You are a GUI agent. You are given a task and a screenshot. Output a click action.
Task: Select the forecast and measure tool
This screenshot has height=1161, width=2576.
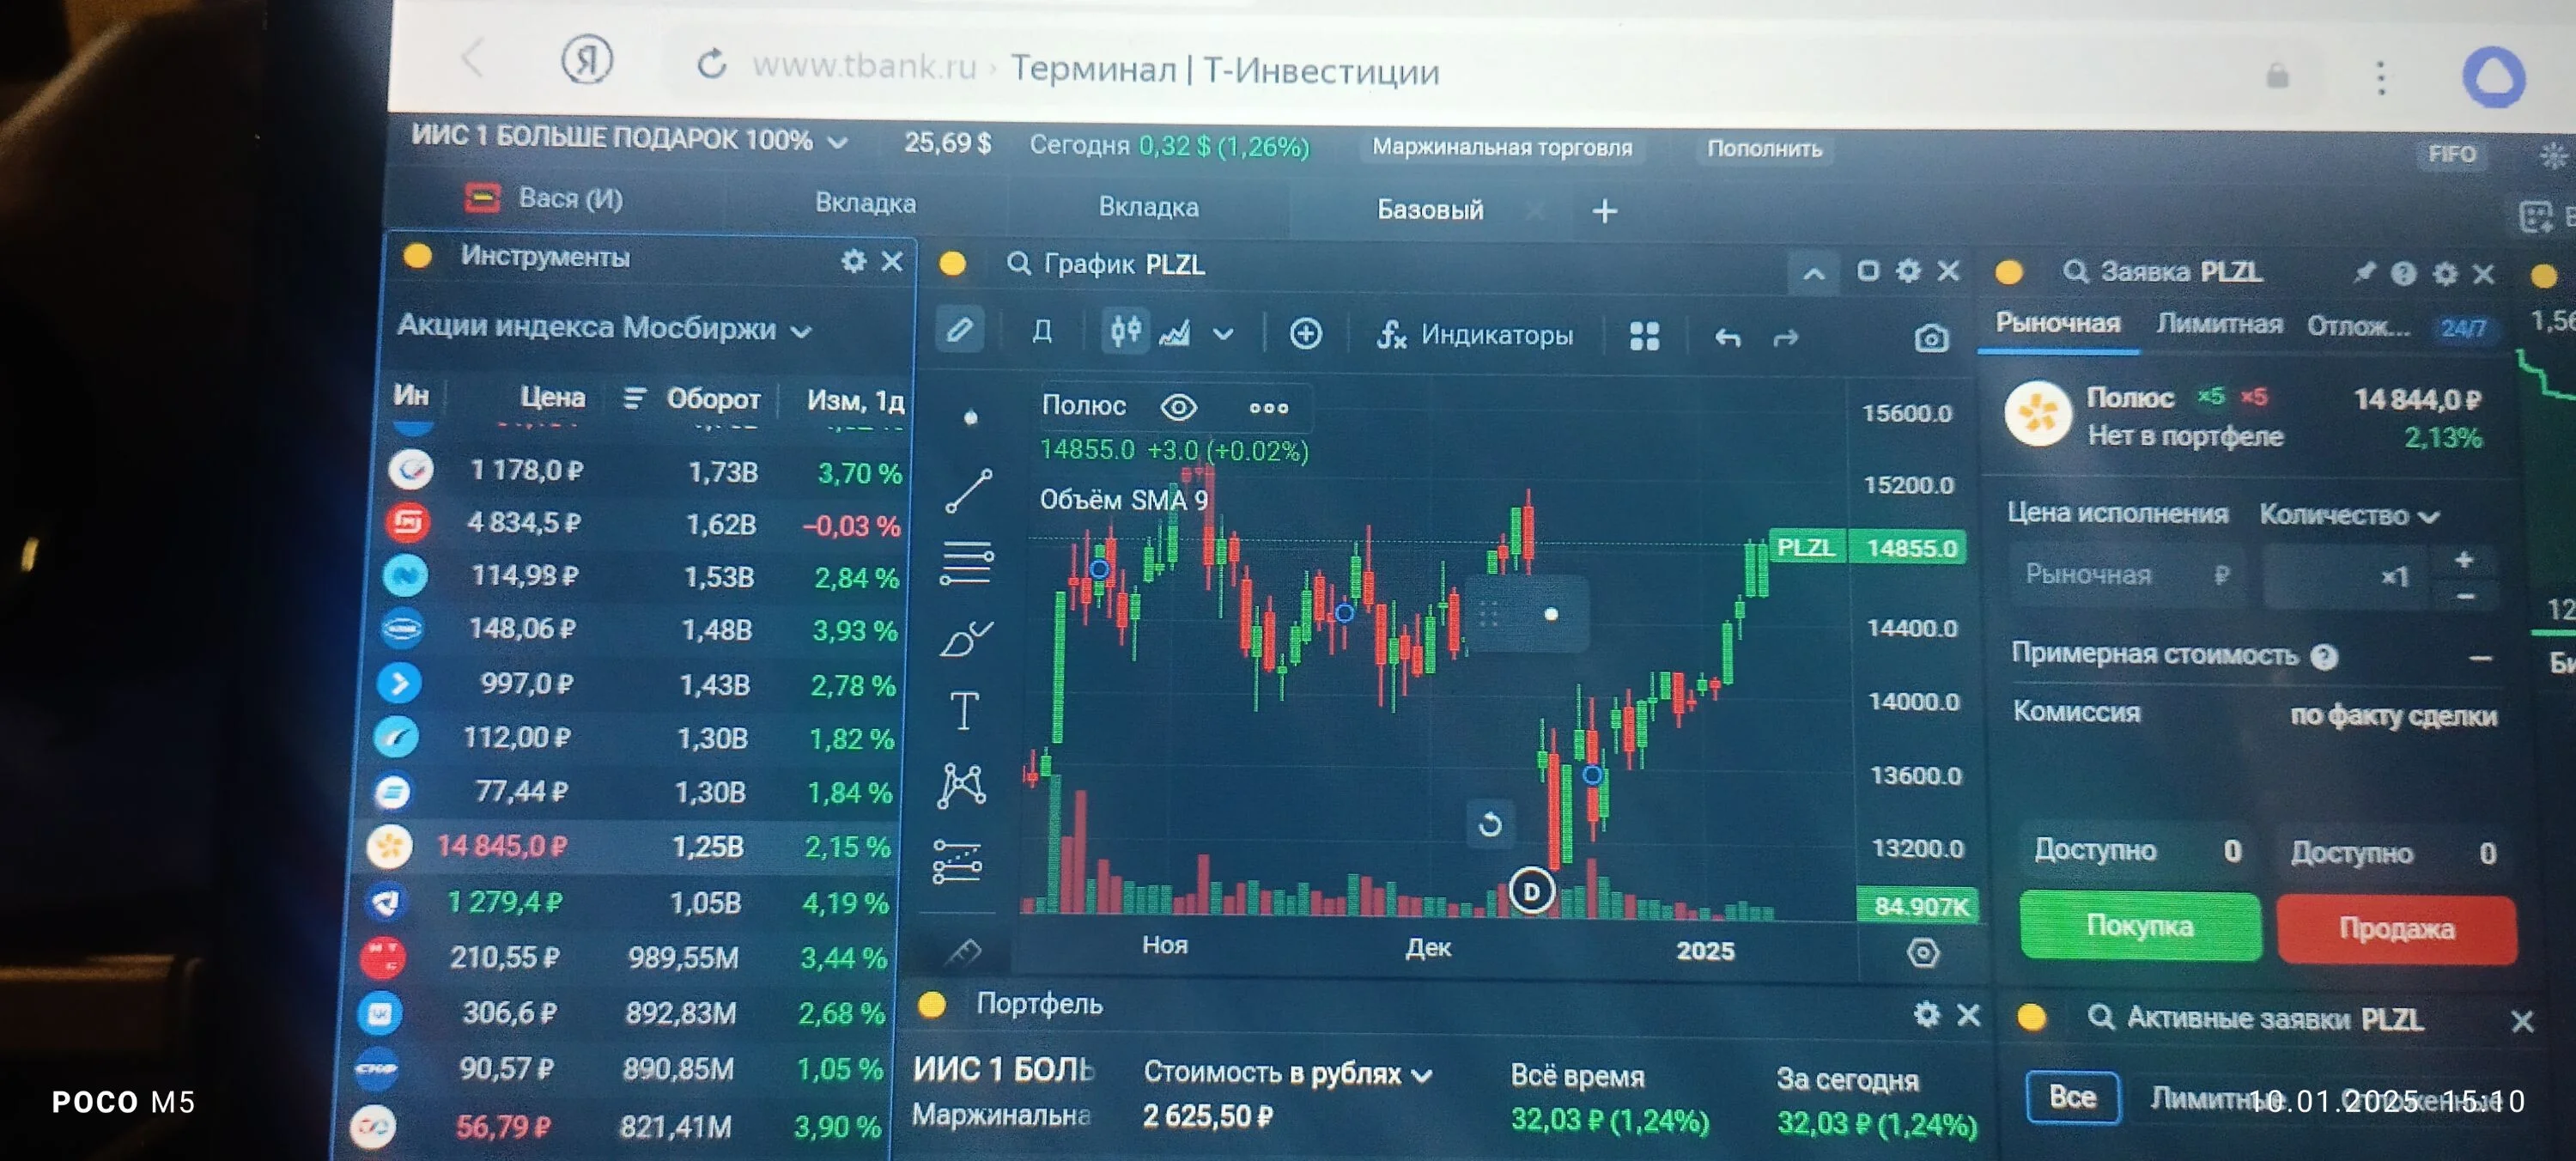click(957, 862)
